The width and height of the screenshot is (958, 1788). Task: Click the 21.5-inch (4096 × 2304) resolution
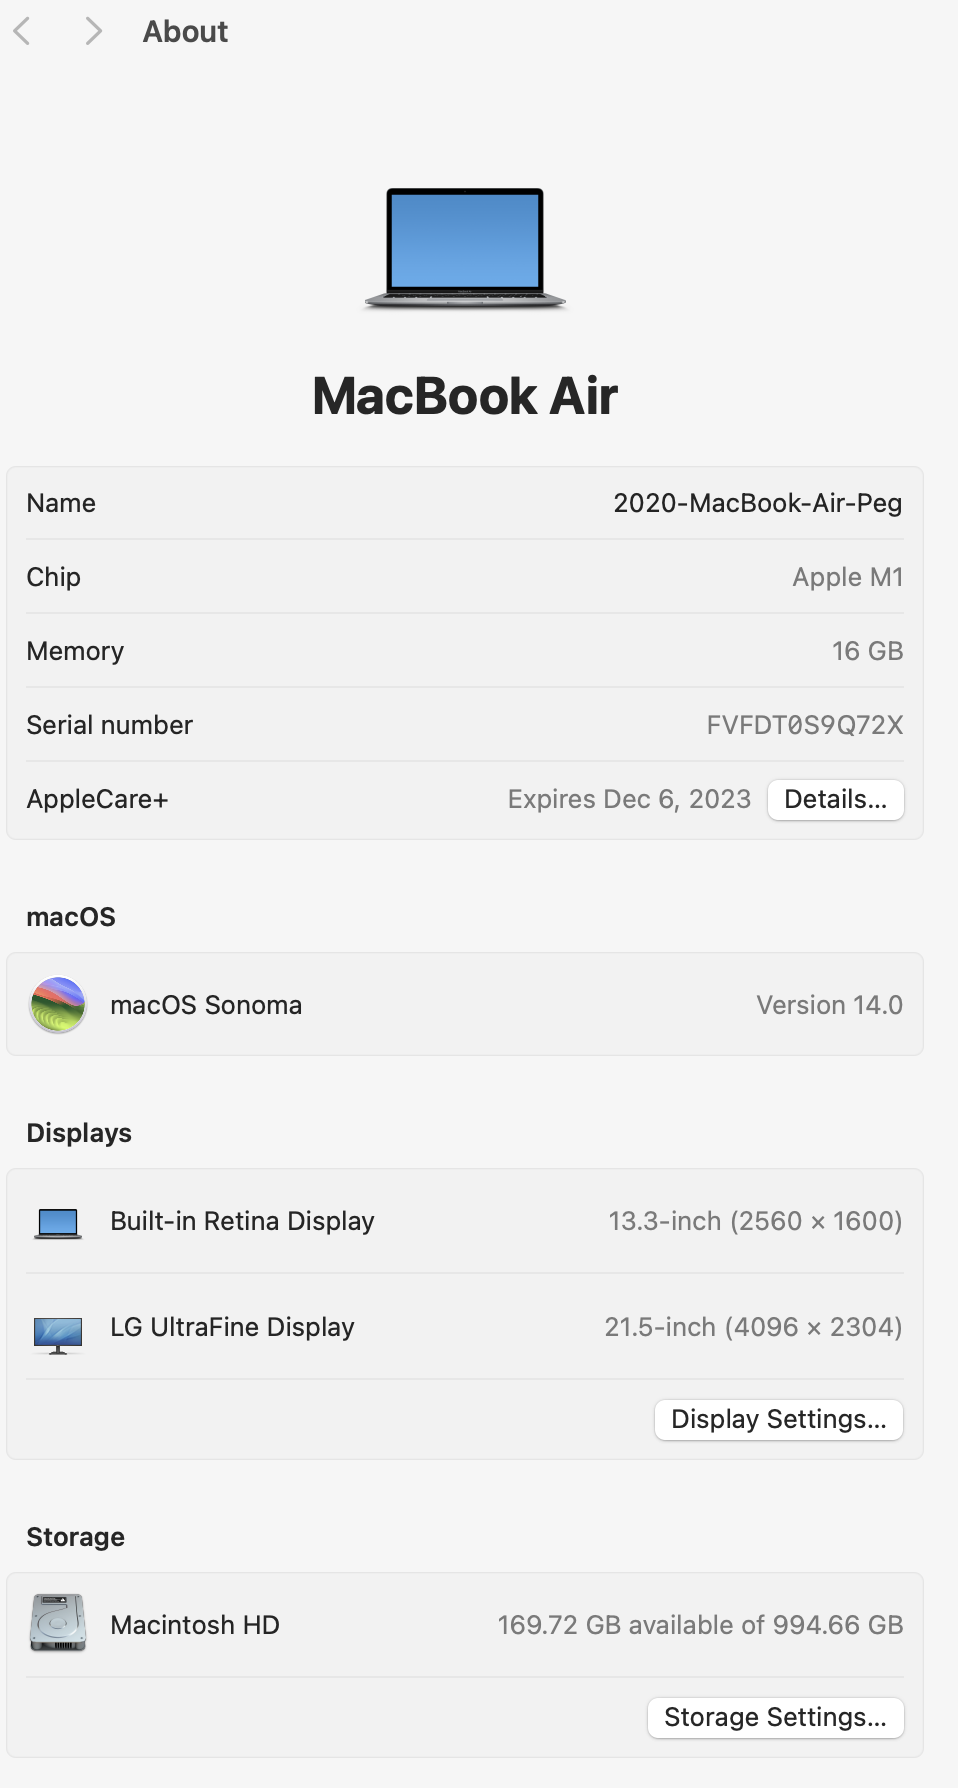point(754,1327)
